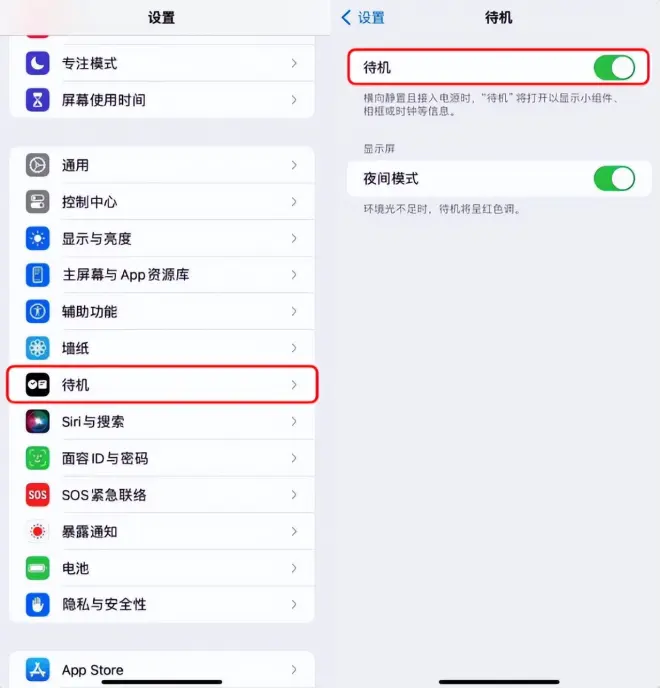The height and width of the screenshot is (688, 660).
Task: Tap the SOS emergency contact icon
Action: click(37, 495)
